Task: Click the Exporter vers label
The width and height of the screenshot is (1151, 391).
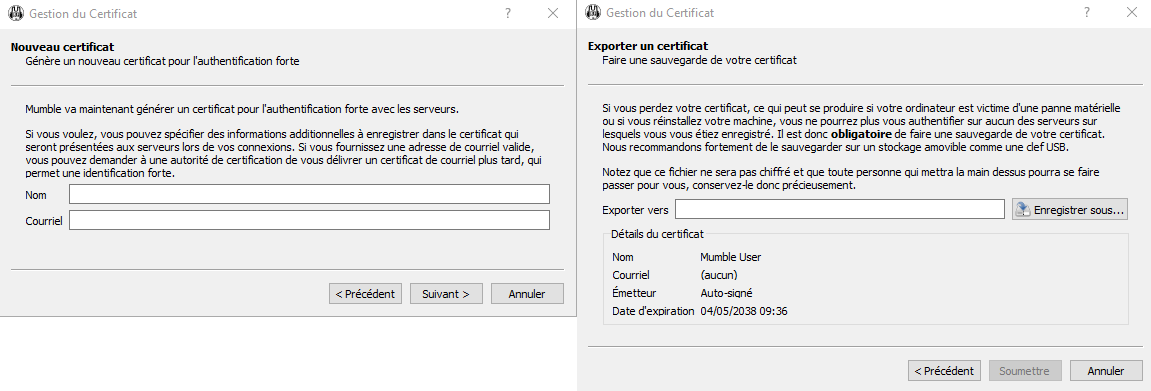Action: pyautogui.click(x=635, y=210)
